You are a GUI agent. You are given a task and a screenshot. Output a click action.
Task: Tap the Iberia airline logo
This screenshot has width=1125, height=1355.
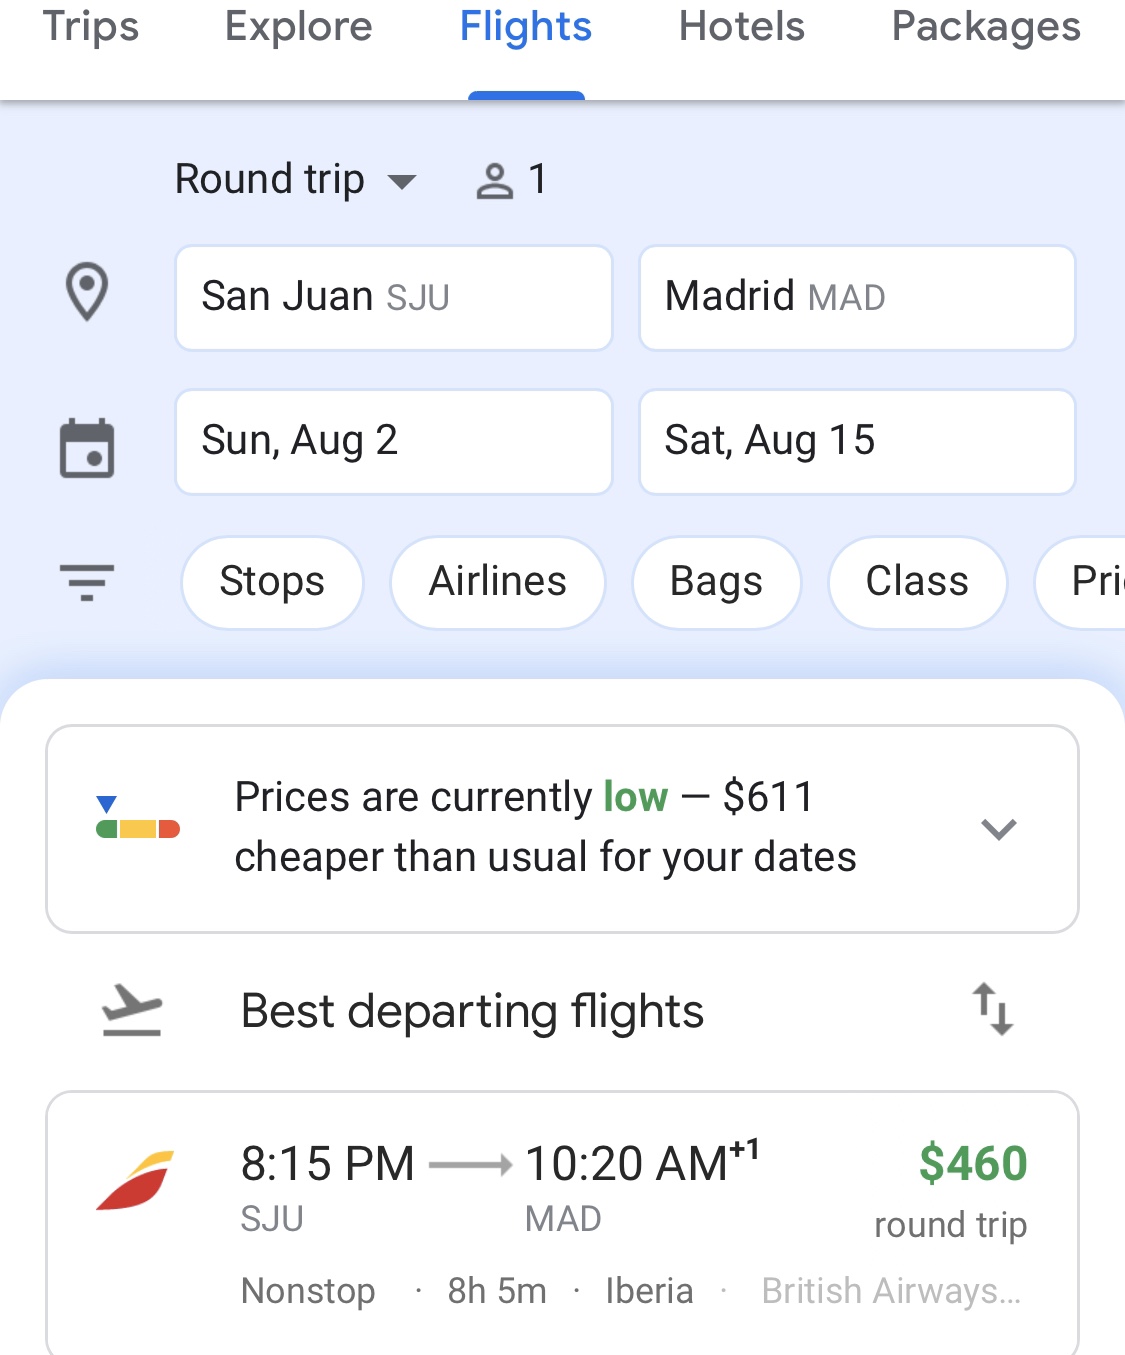tap(136, 1181)
